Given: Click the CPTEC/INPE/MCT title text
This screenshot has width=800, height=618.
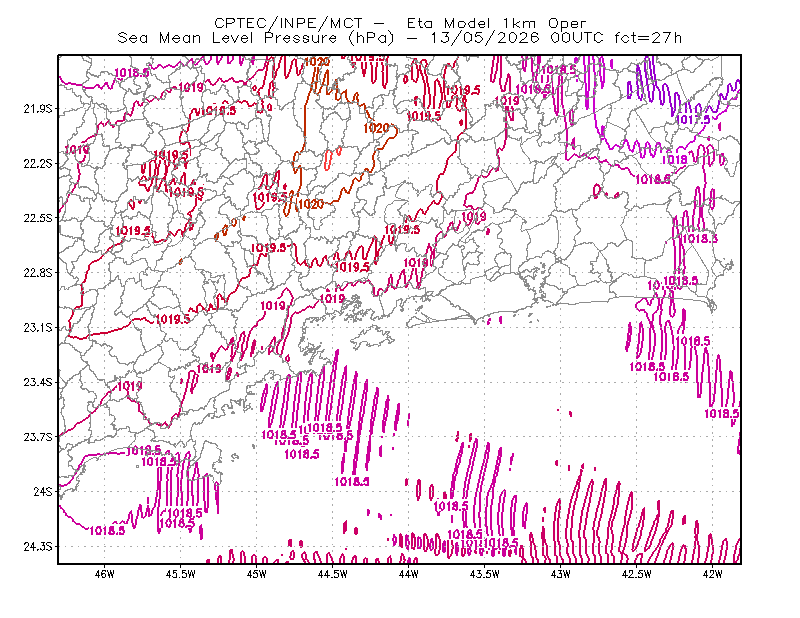Looking at the screenshot, I should pos(288,23).
